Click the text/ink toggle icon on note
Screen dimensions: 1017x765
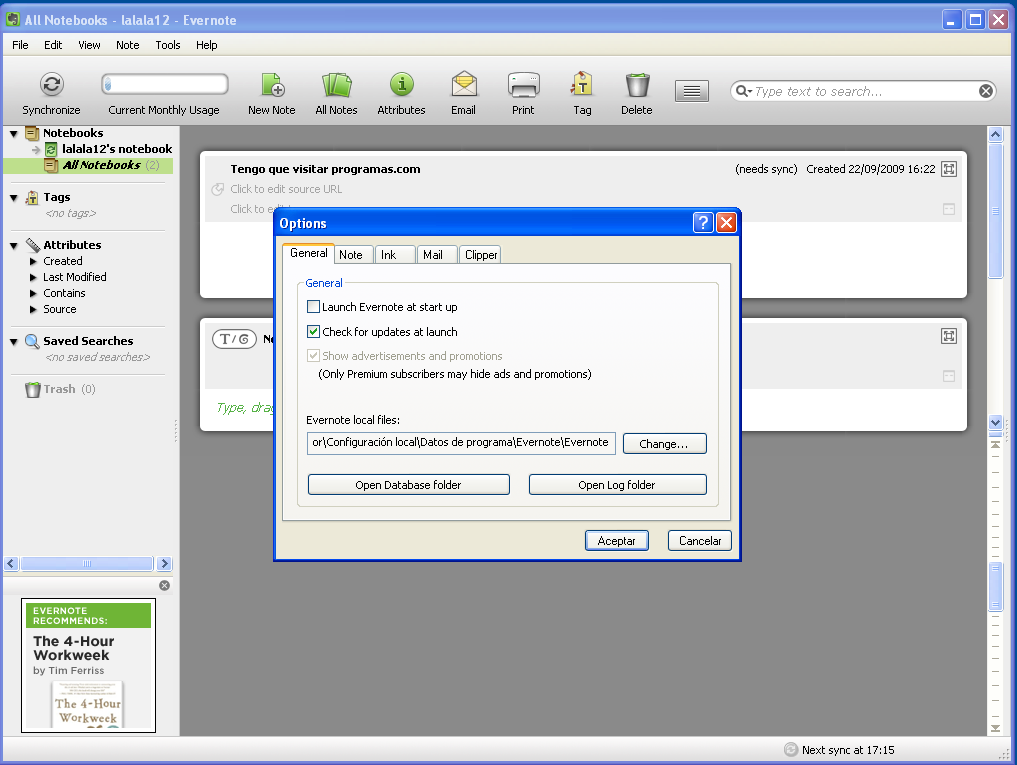click(x=235, y=339)
